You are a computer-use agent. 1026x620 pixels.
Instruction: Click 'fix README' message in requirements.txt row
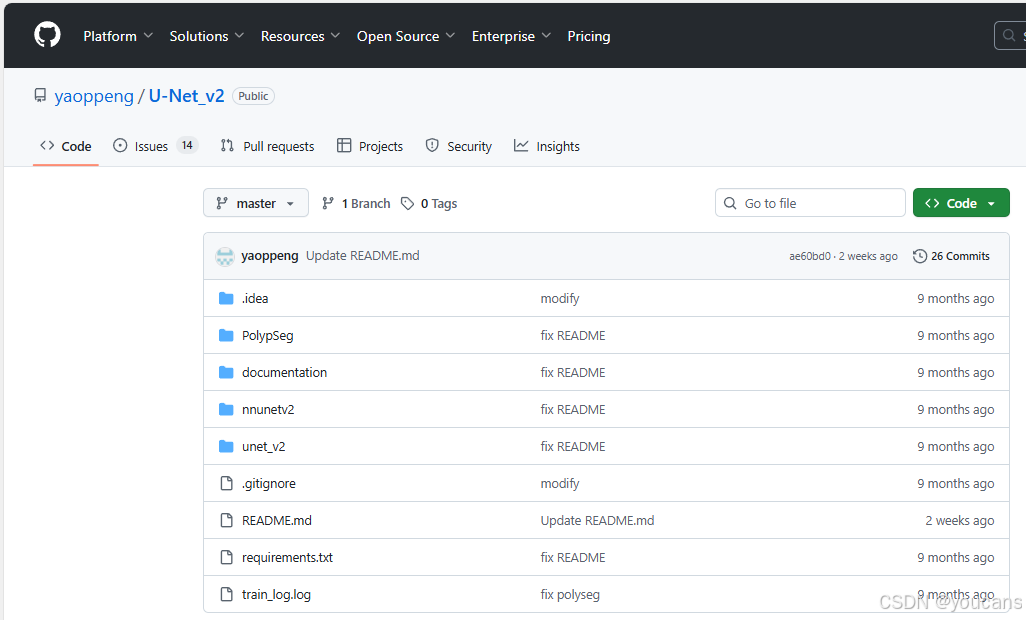(x=573, y=557)
